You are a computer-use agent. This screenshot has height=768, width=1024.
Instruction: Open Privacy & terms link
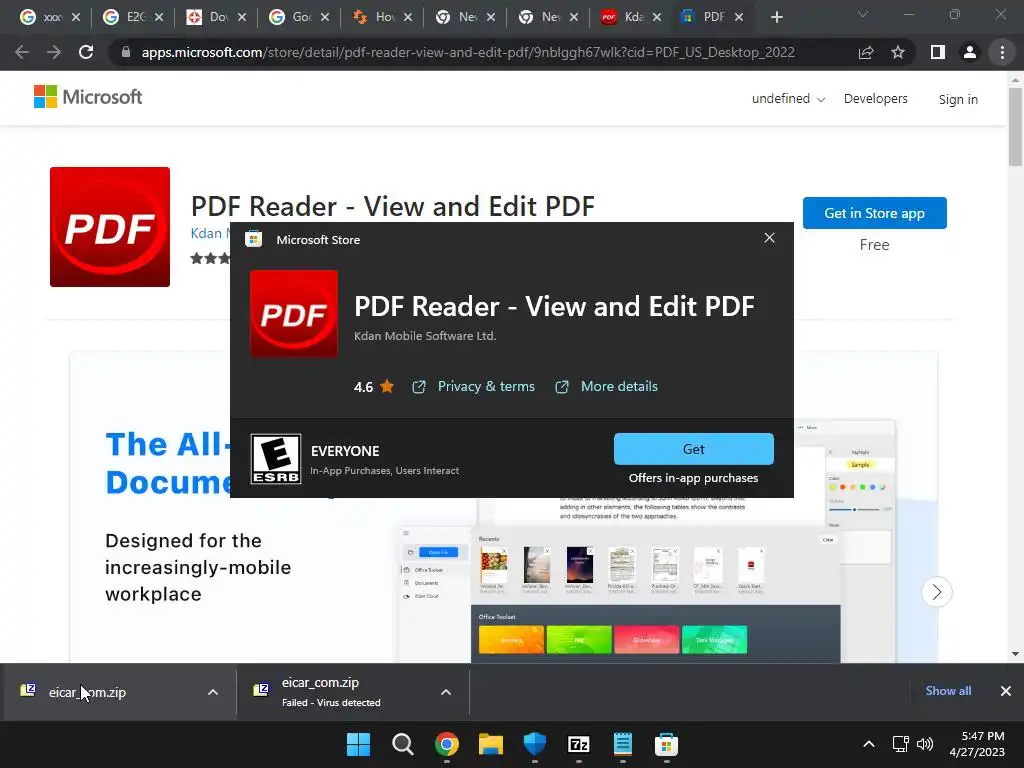tap(486, 387)
